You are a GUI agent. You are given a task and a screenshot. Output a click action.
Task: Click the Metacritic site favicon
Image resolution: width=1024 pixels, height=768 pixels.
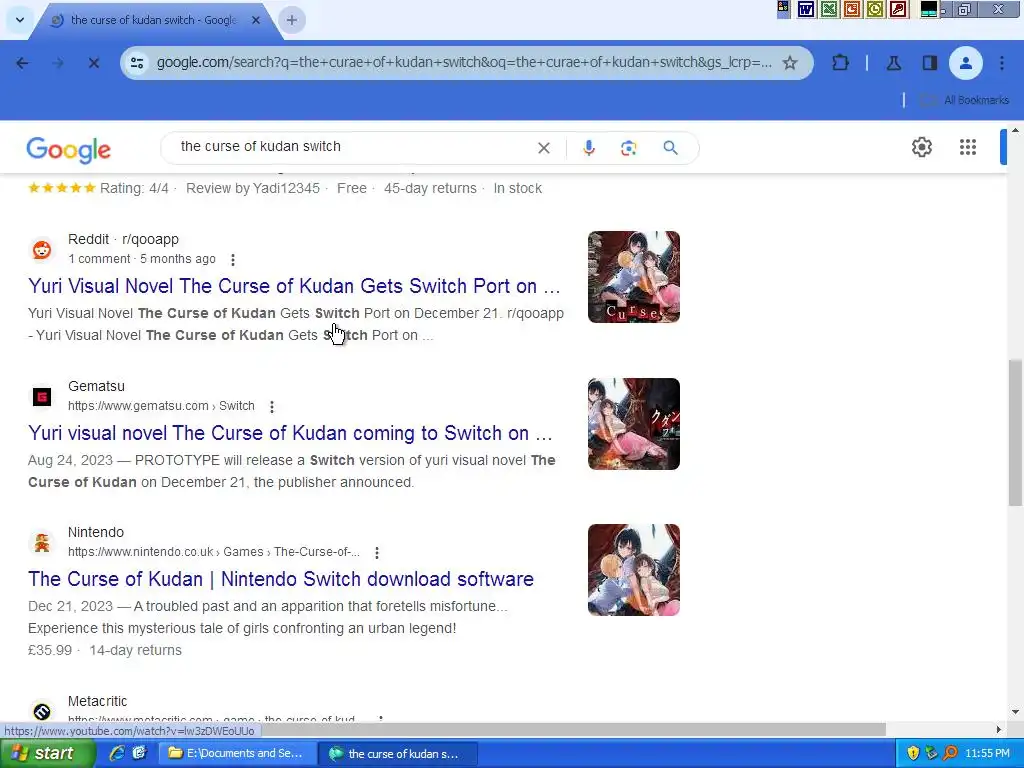42,711
